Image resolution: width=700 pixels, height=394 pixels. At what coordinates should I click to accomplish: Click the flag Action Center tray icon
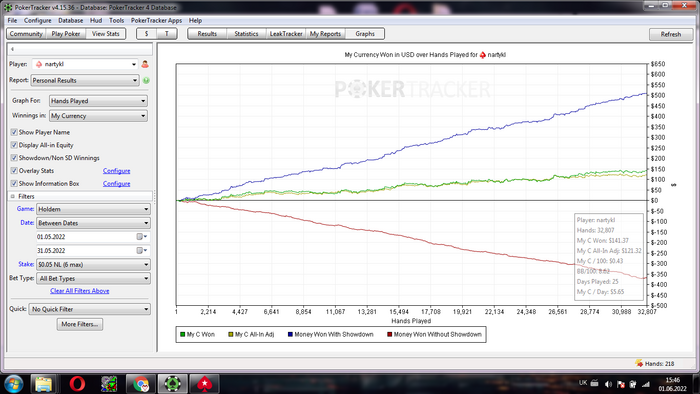point(621,384)
